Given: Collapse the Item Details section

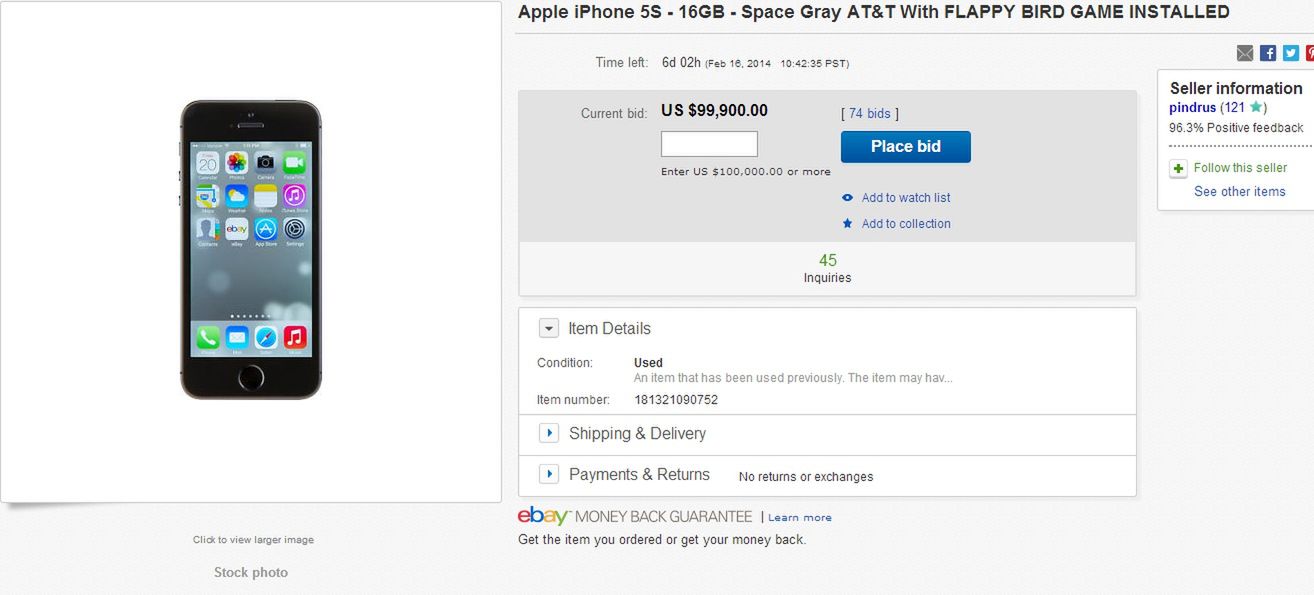Looking at the screenshot, I should [548, 327].
